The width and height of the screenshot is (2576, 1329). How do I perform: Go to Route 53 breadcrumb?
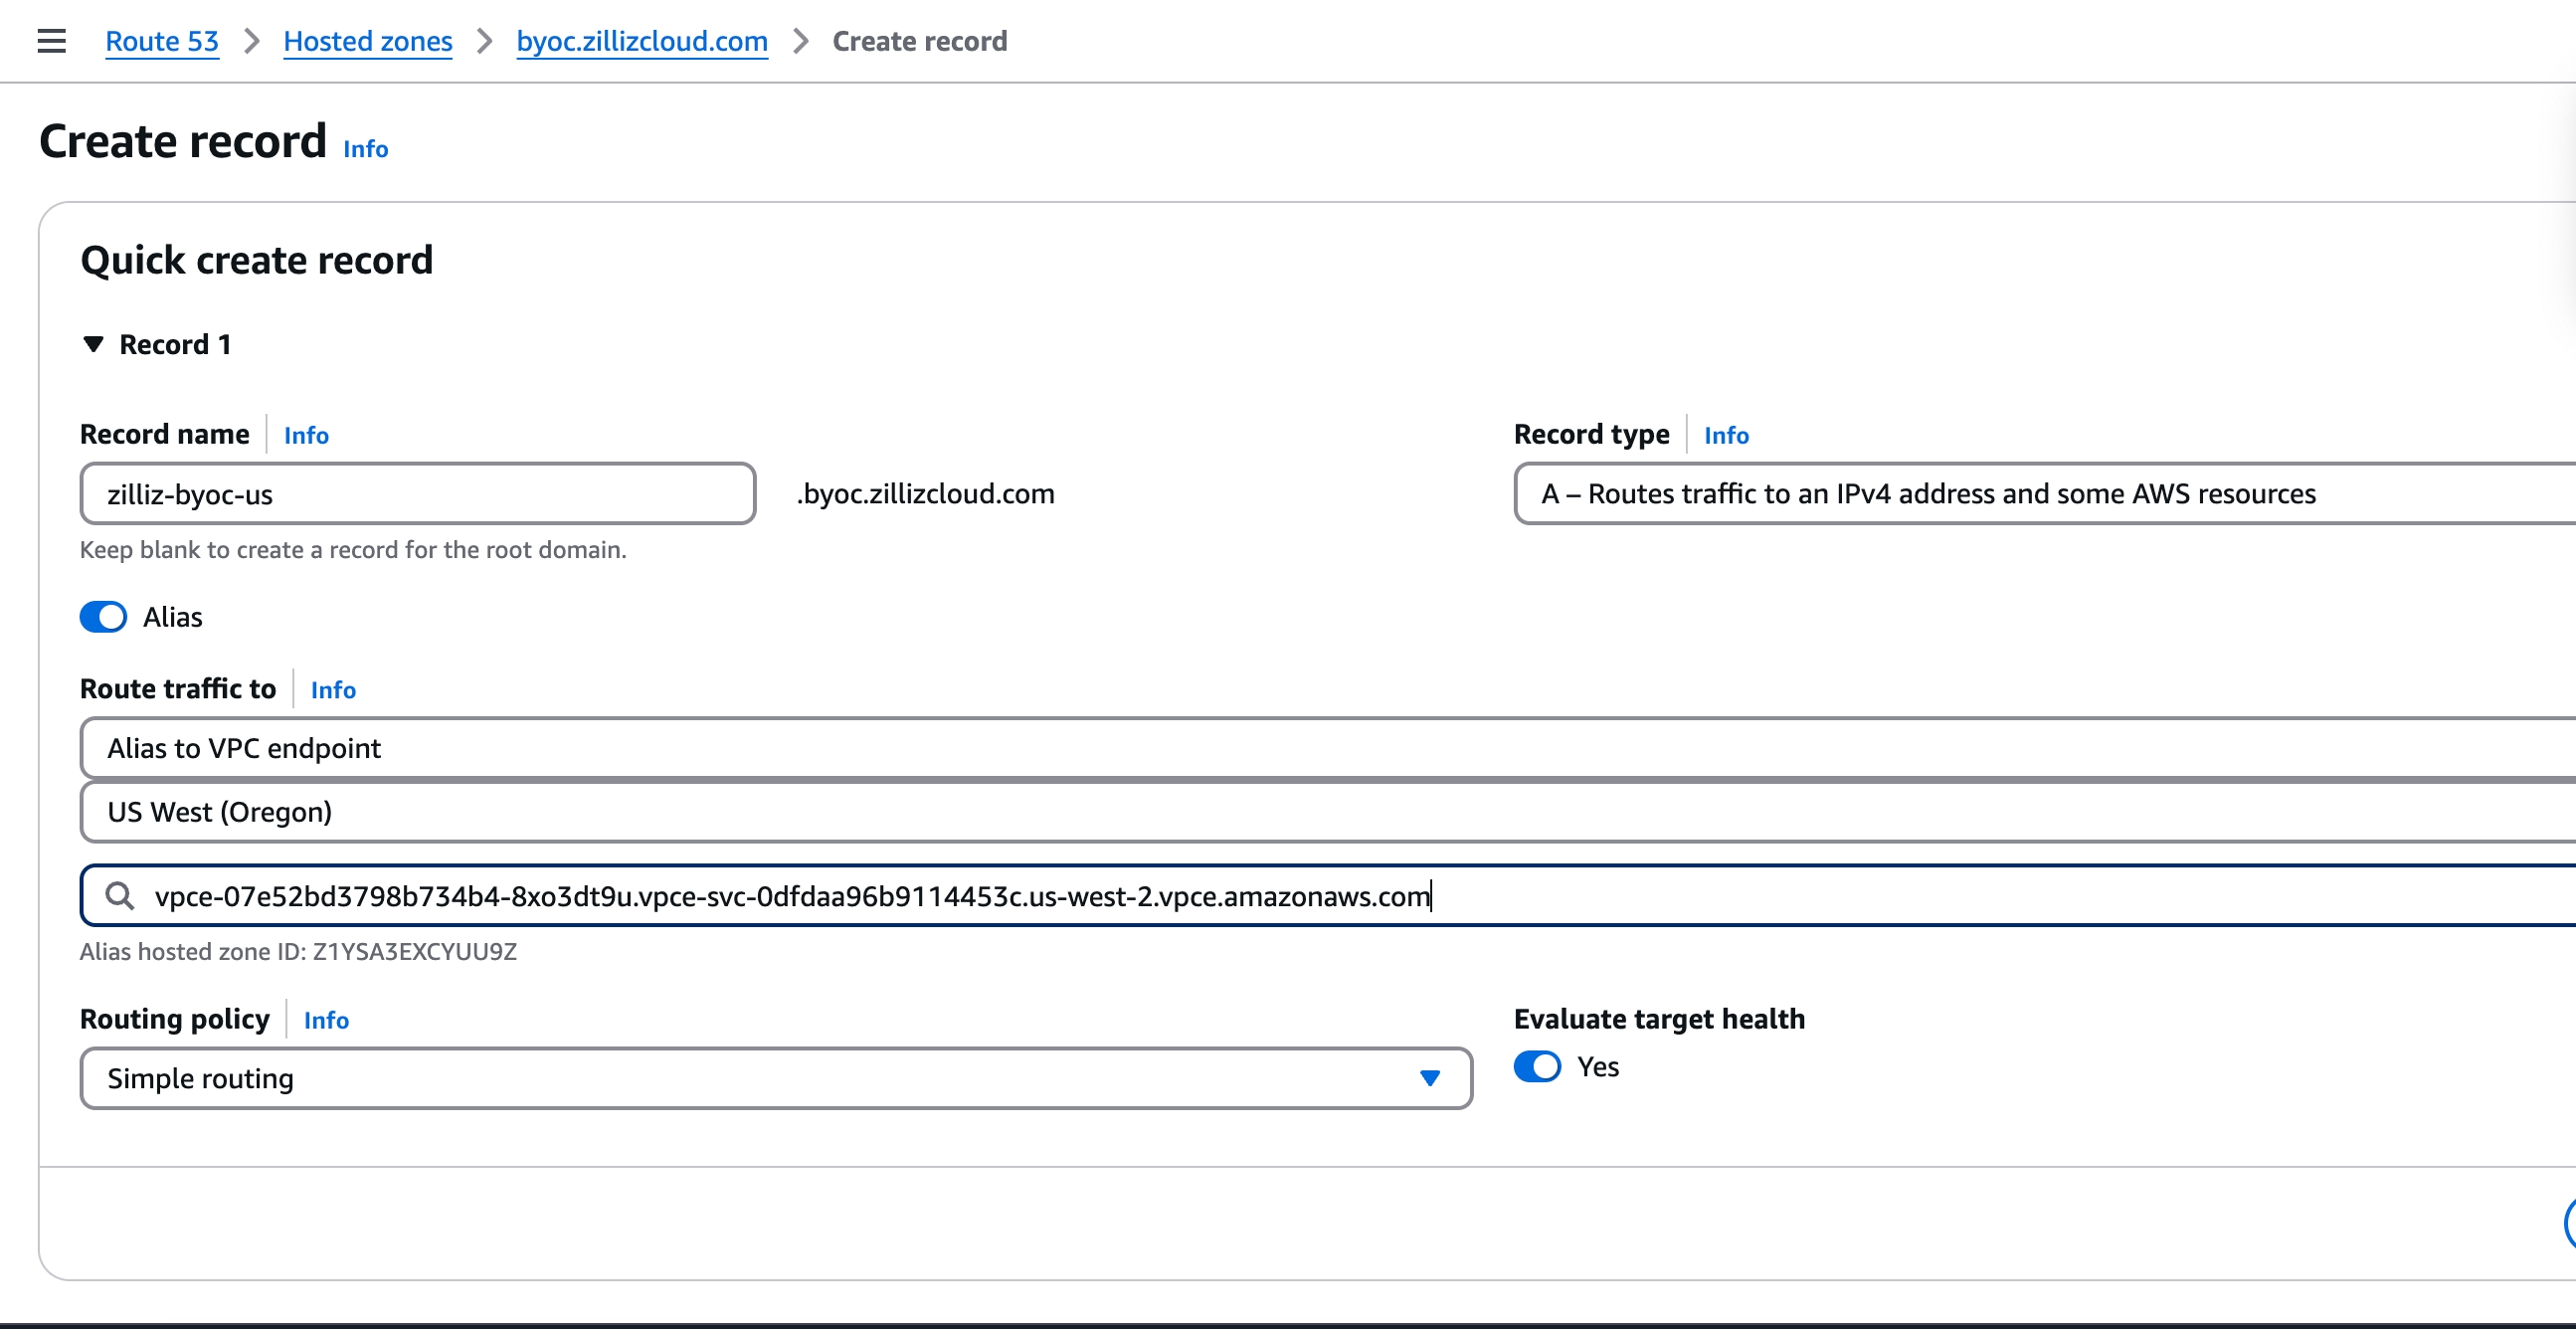(162, 41)
